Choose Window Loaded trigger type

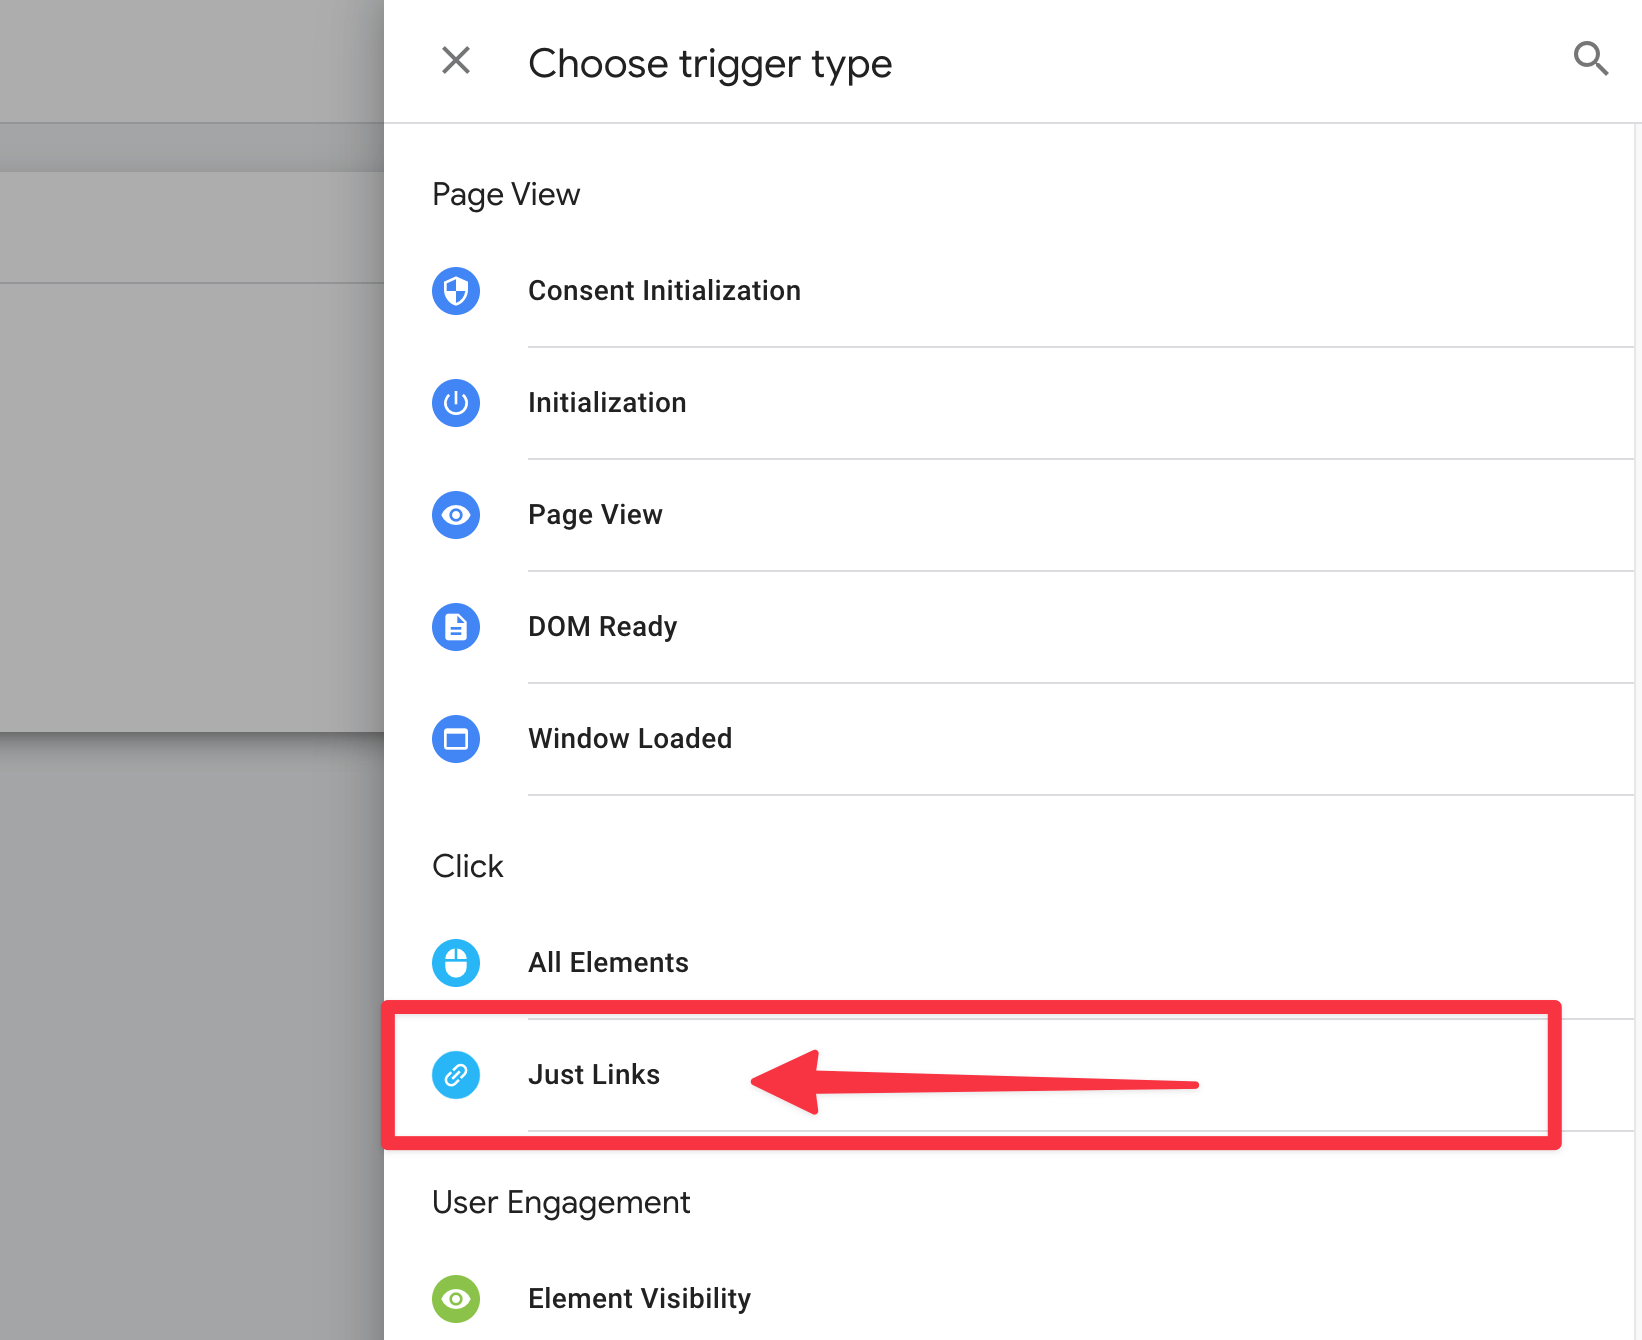tap(1008, 739)
